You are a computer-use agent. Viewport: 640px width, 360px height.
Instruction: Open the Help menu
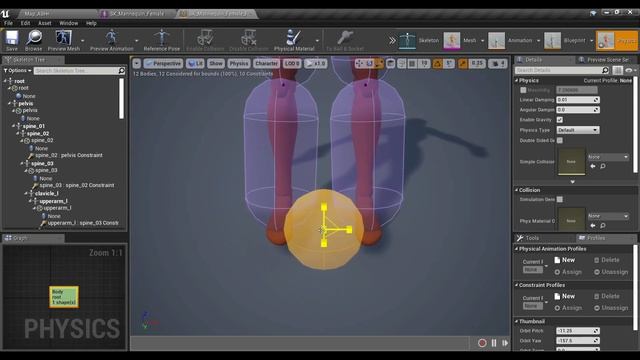tap(91, 23)
